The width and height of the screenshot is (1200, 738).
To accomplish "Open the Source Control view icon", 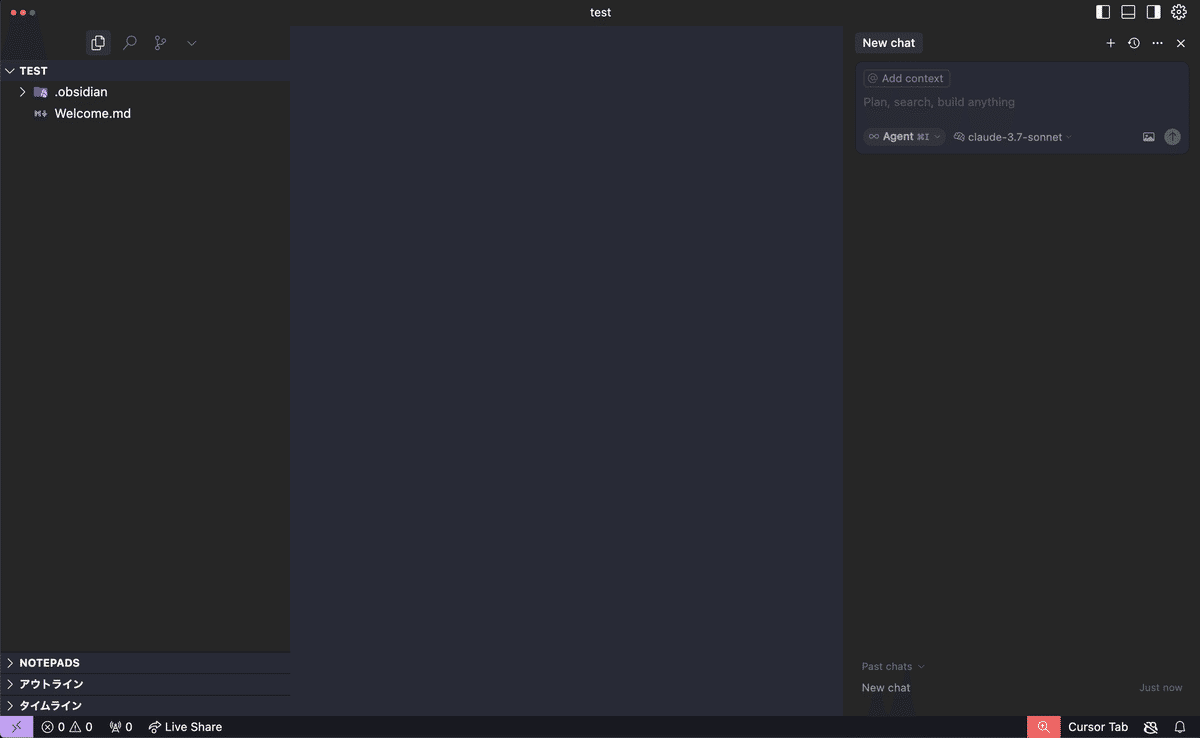I will (x=160, y=43).
